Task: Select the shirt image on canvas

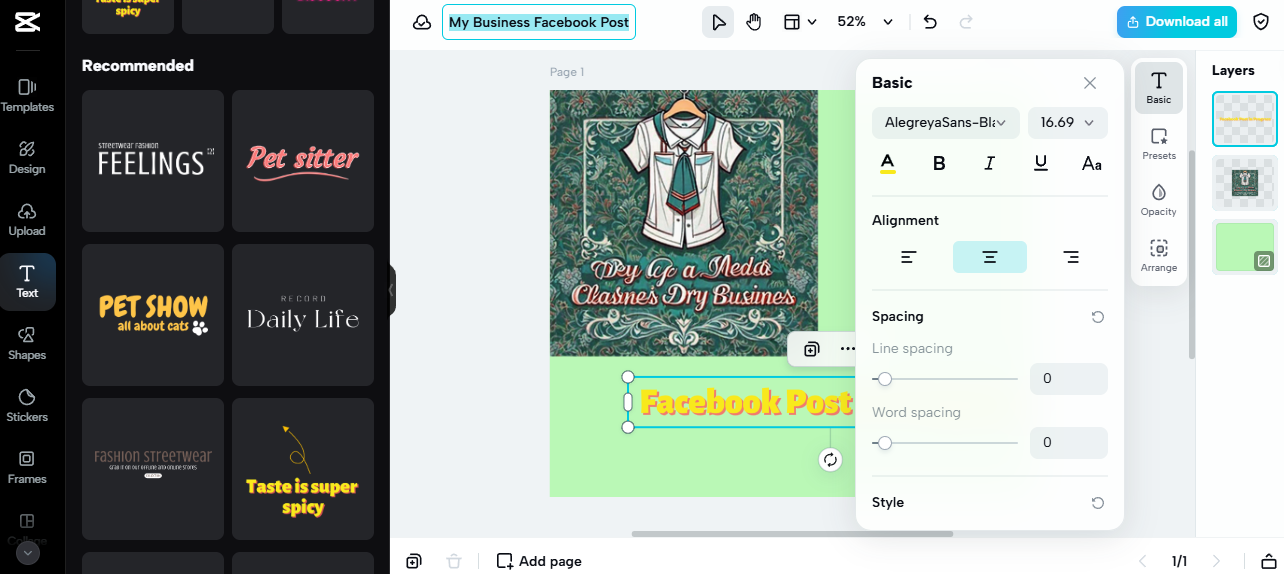Action: point(684,223)
